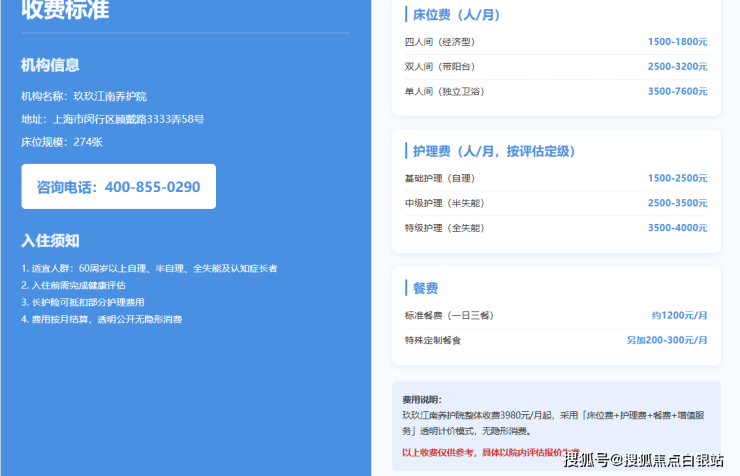Click the 四人间（经济型） row label
This screenshot has height=476, width=740.
[x=439, y=42]
